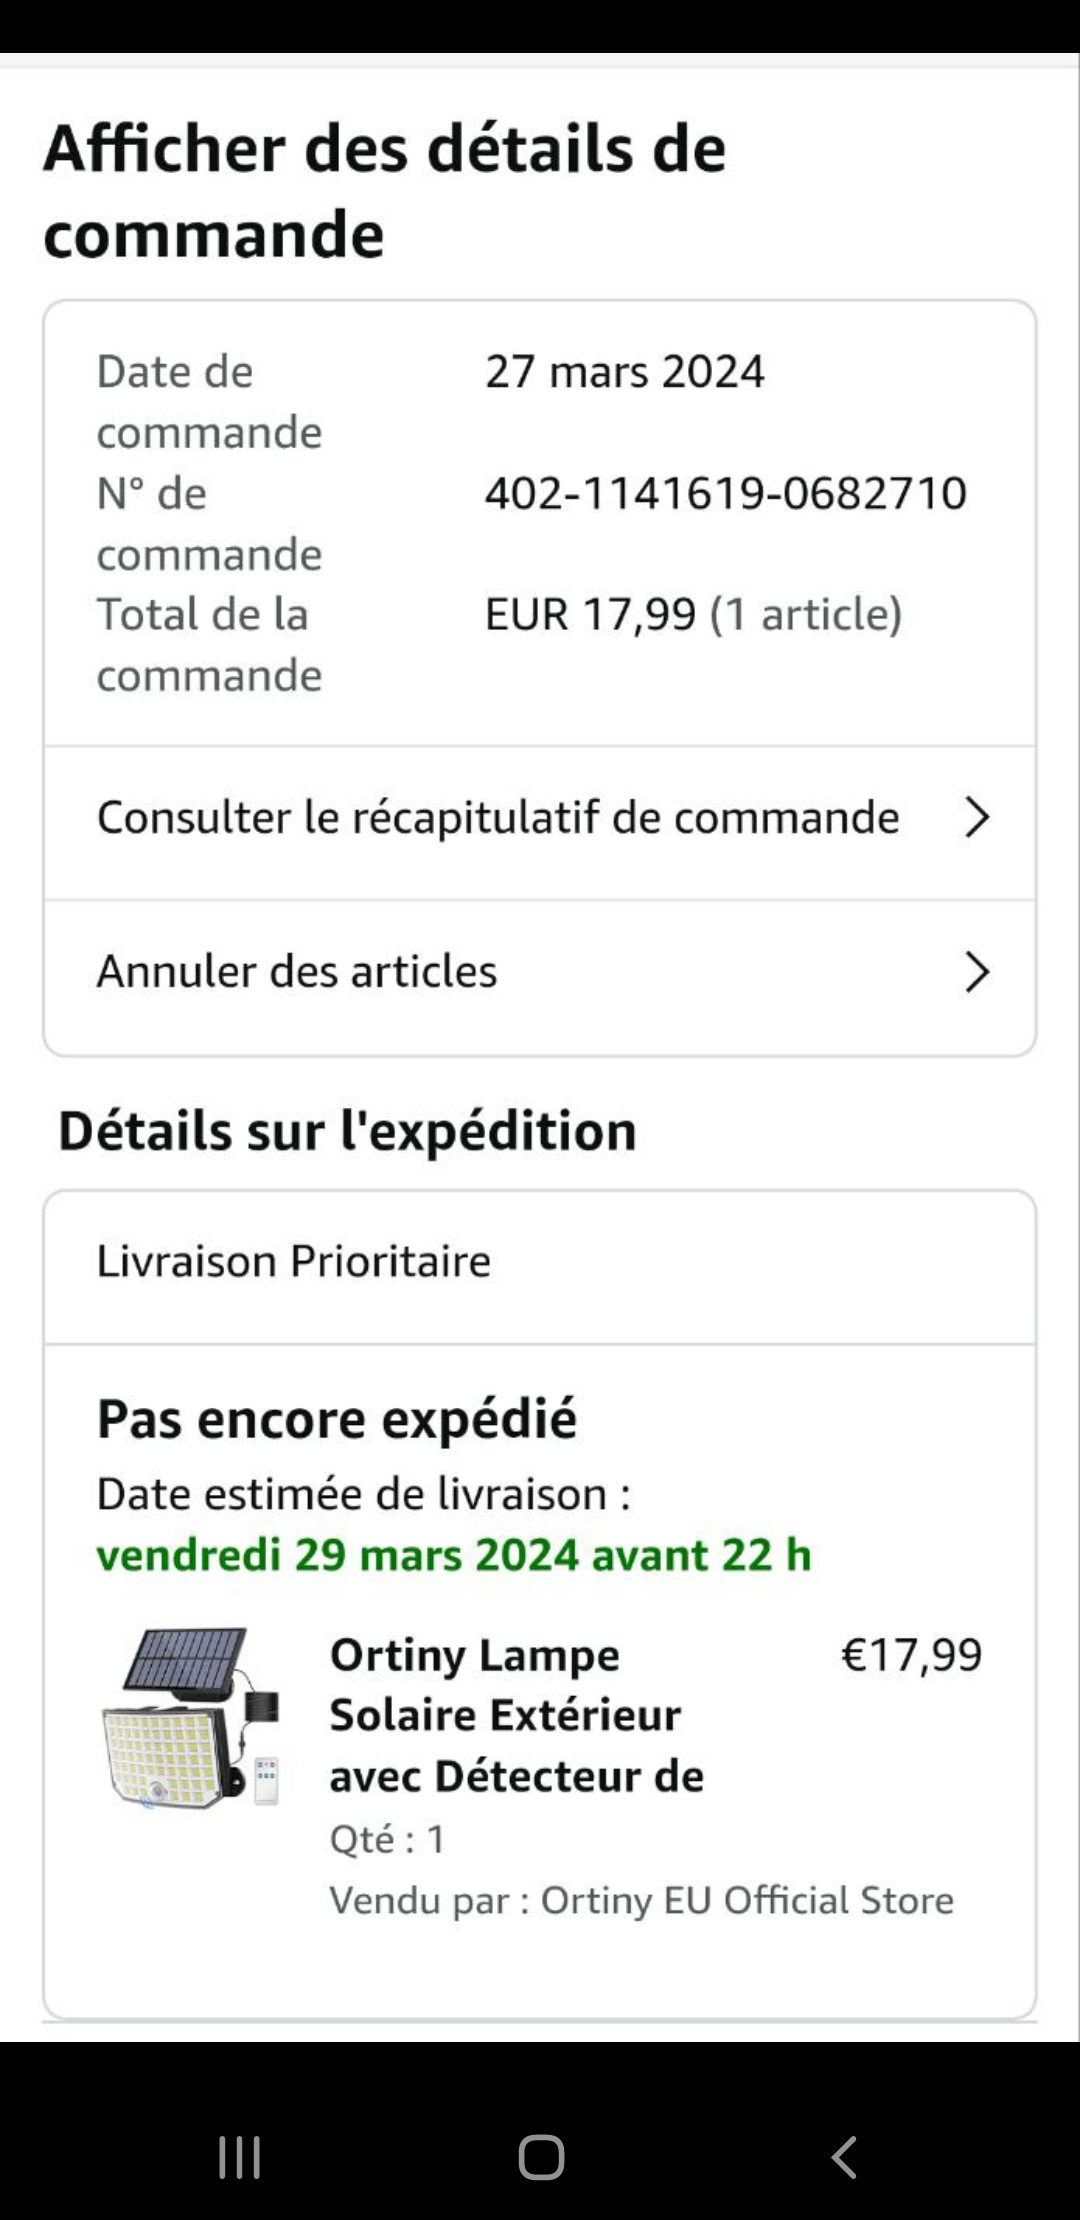This screenshot has width=1080, height=2220.
Task: Tap the "Qté : 1" quantity text
Action: pos(388,1838)
